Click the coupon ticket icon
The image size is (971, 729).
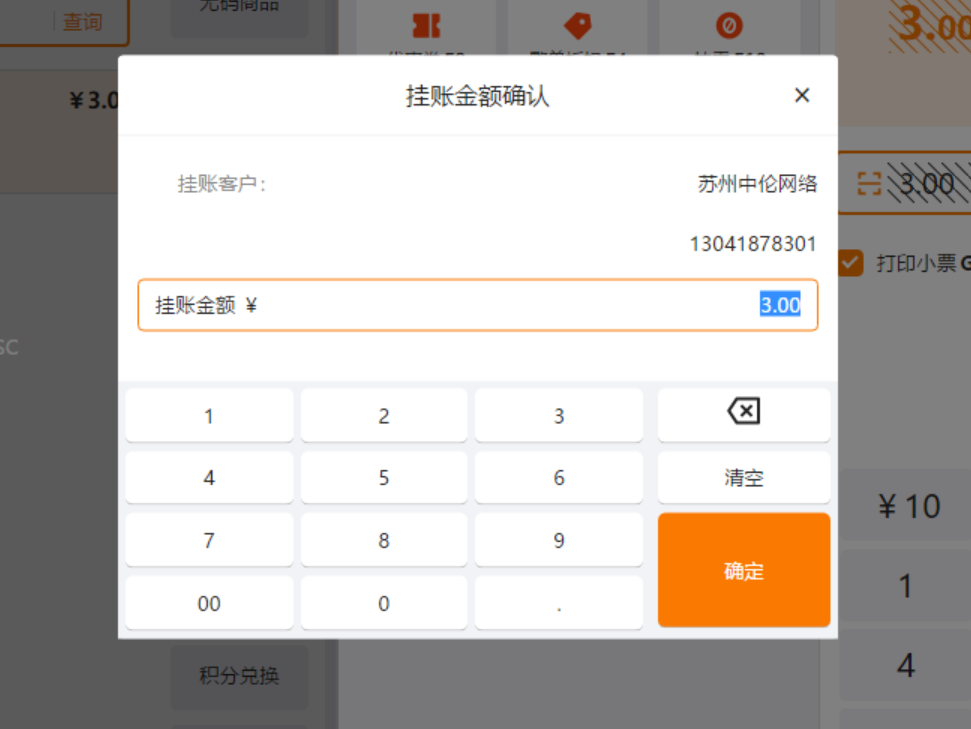pyautogui.click(x=426, y=26)
